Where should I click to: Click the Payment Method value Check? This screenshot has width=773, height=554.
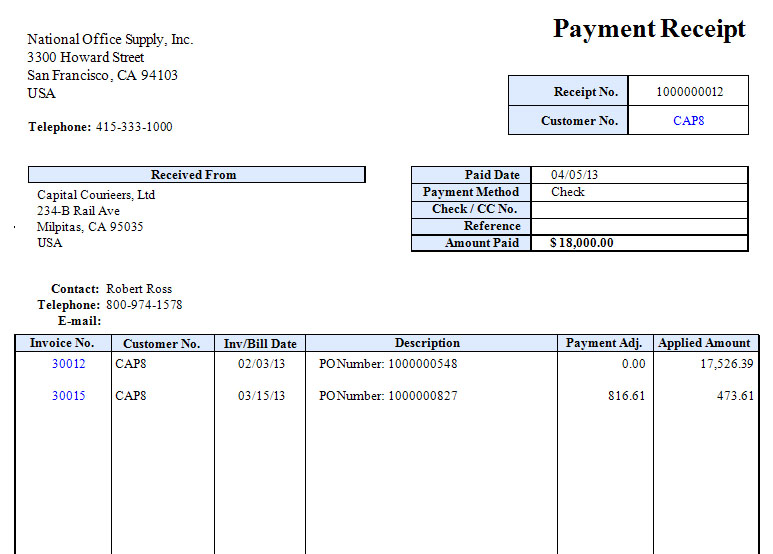pyautogui.click(x=568, y=192)
